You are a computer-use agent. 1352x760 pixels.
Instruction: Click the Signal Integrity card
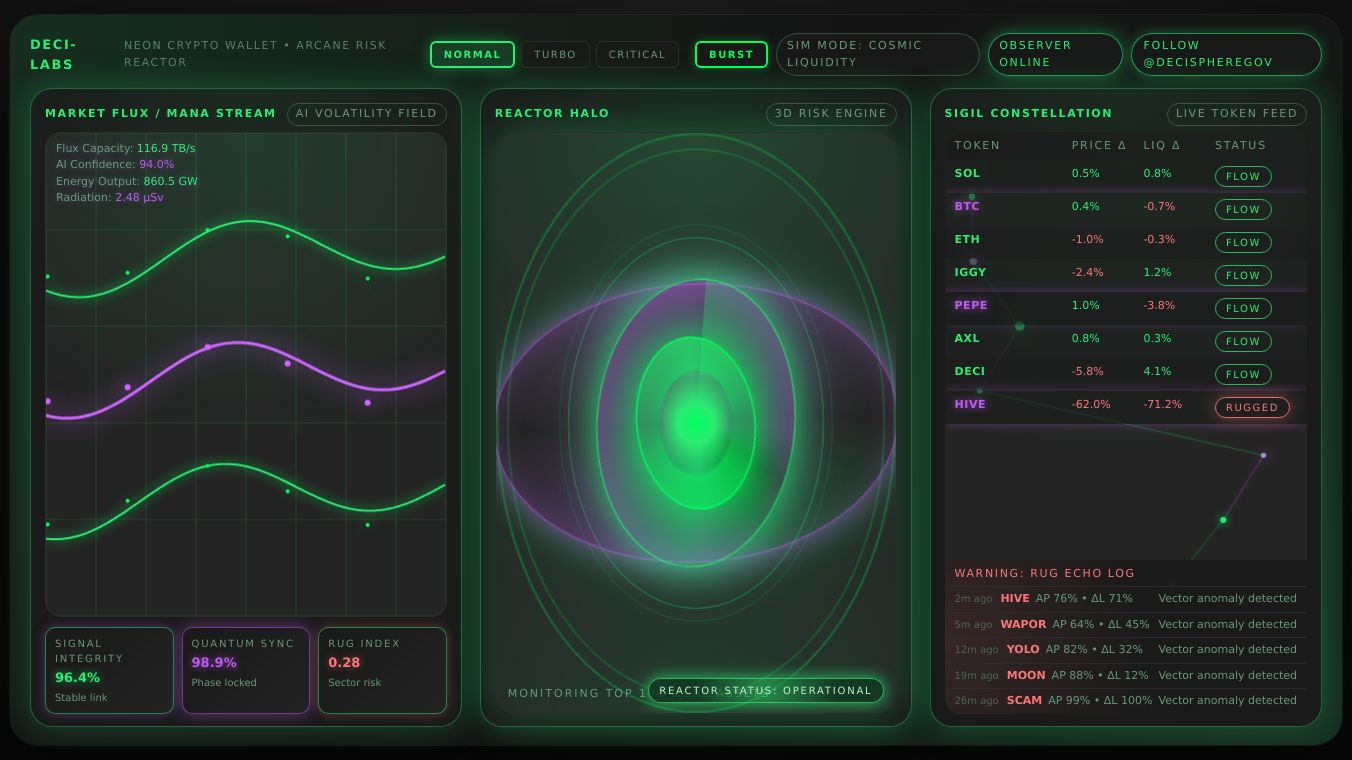[109, 670]
